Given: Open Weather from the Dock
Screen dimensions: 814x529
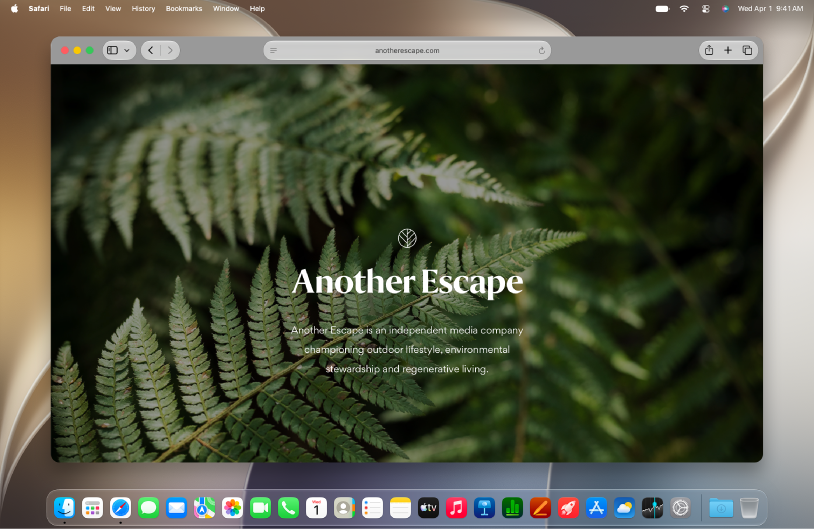Looking at the screenshot, I should [x=625, y=508].
